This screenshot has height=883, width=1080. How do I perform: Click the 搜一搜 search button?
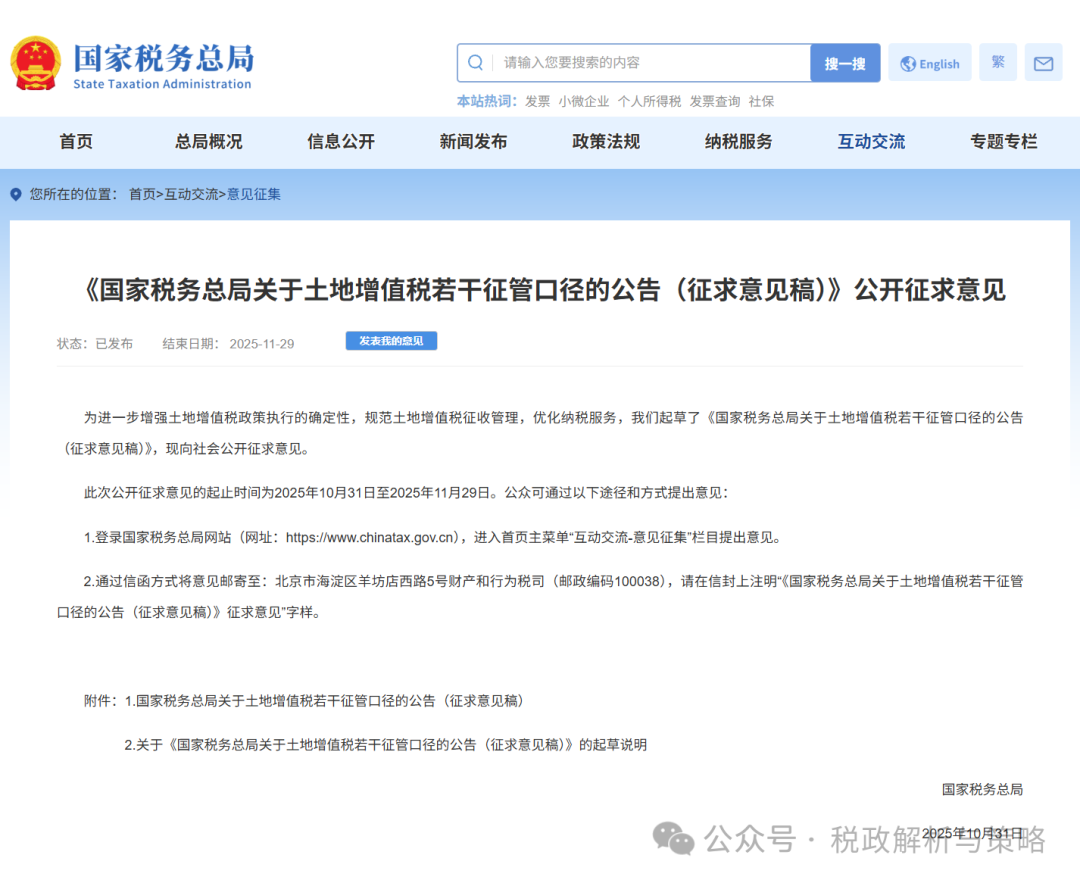pyautogui.click(x=845, y=63)
